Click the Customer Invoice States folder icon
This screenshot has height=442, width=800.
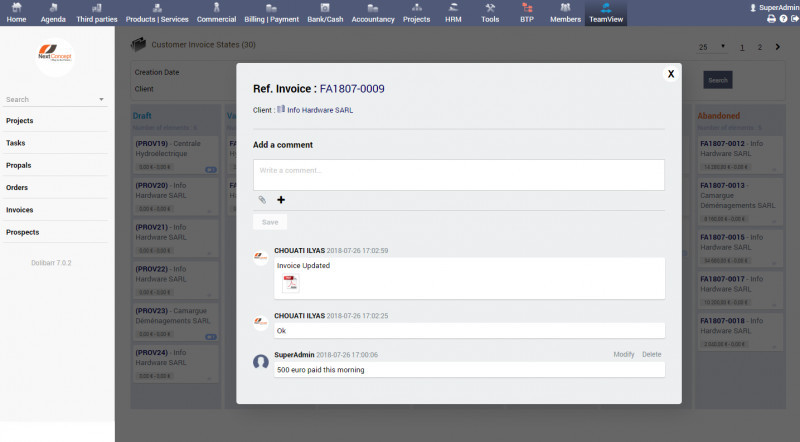point(138,44)
